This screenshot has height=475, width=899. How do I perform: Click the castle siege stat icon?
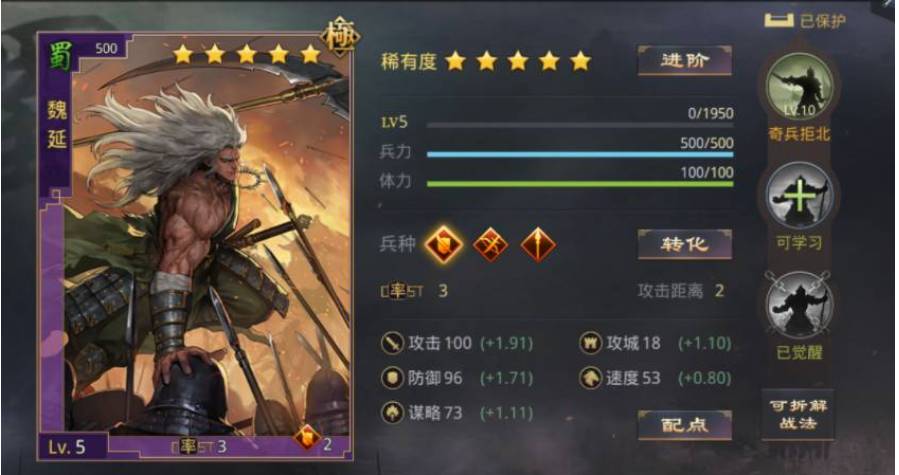tap(590, 344)
